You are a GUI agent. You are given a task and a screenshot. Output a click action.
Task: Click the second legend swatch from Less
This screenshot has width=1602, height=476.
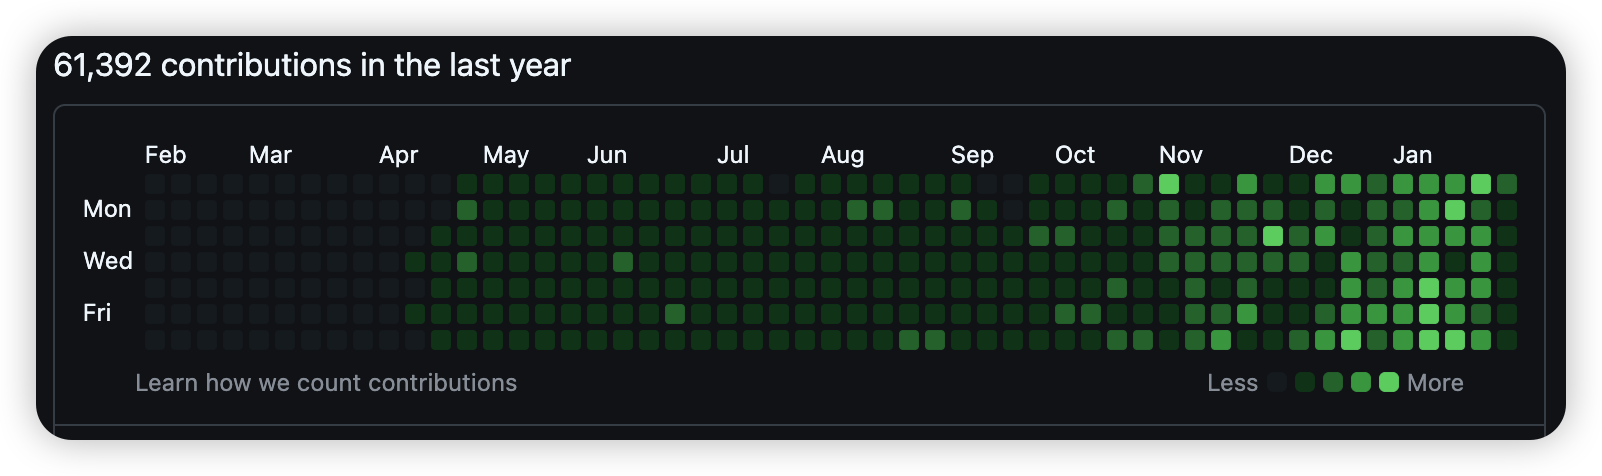[x=1305, y=382]
